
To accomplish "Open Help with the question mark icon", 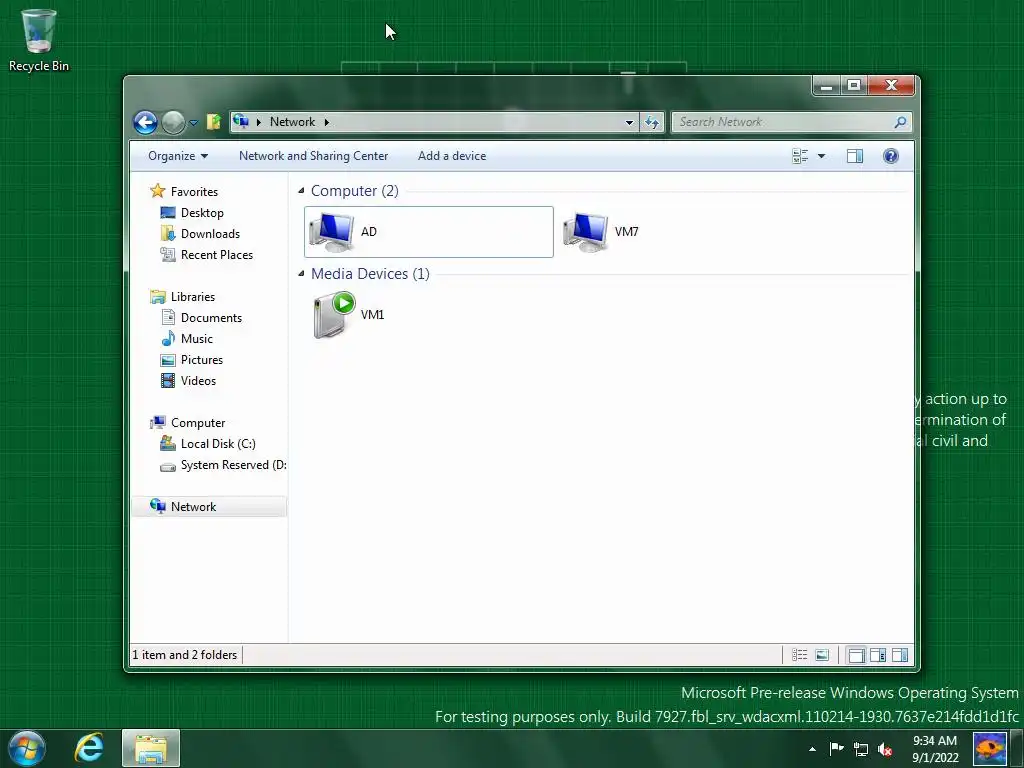I will point(891,156).
